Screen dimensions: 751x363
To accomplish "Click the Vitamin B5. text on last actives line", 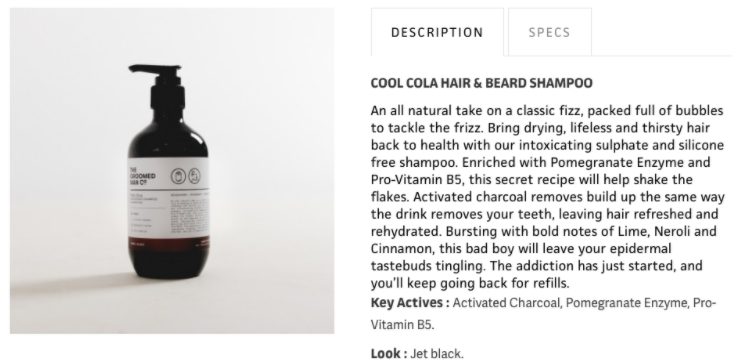I will click(x=402, y=325).
